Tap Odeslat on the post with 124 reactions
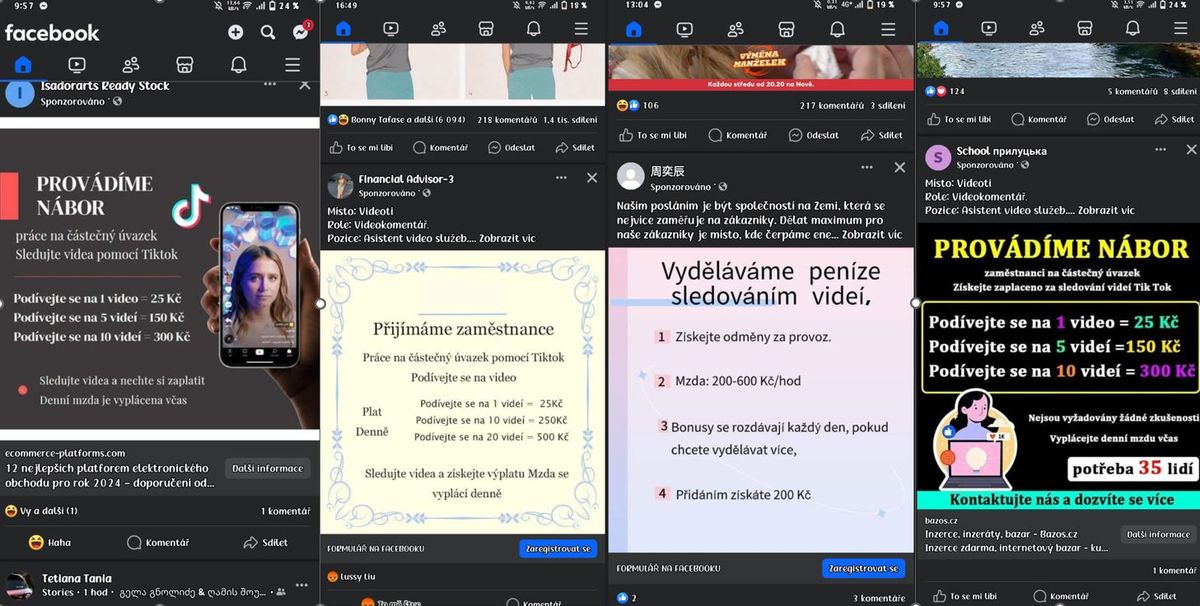 click(x=1110, y=120)
